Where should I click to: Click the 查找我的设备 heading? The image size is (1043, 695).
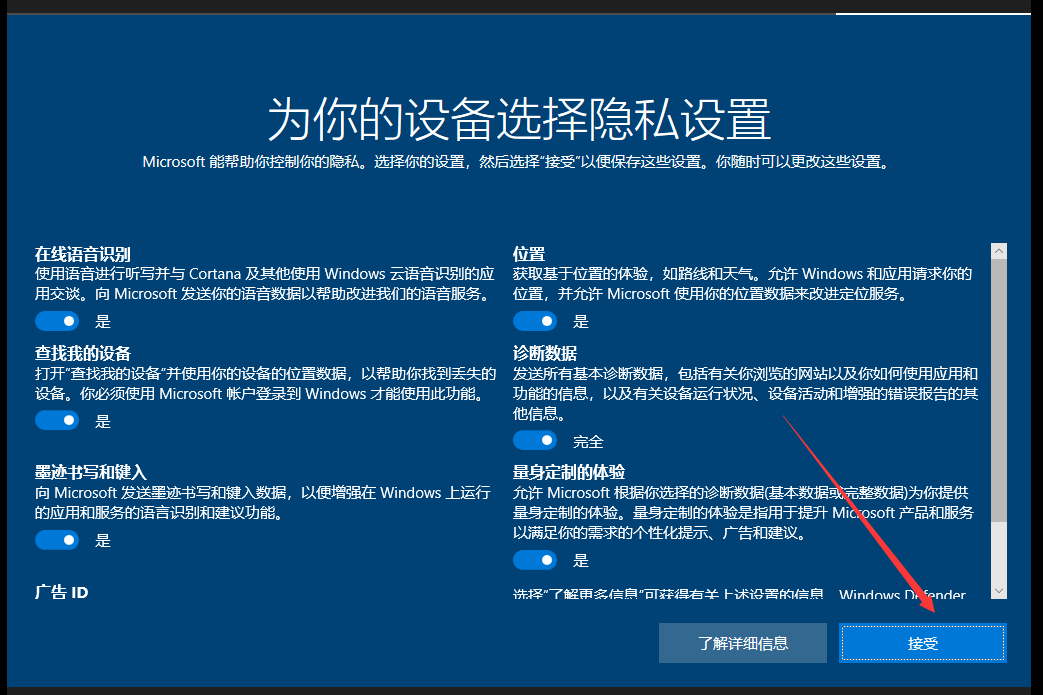(82, 353)
